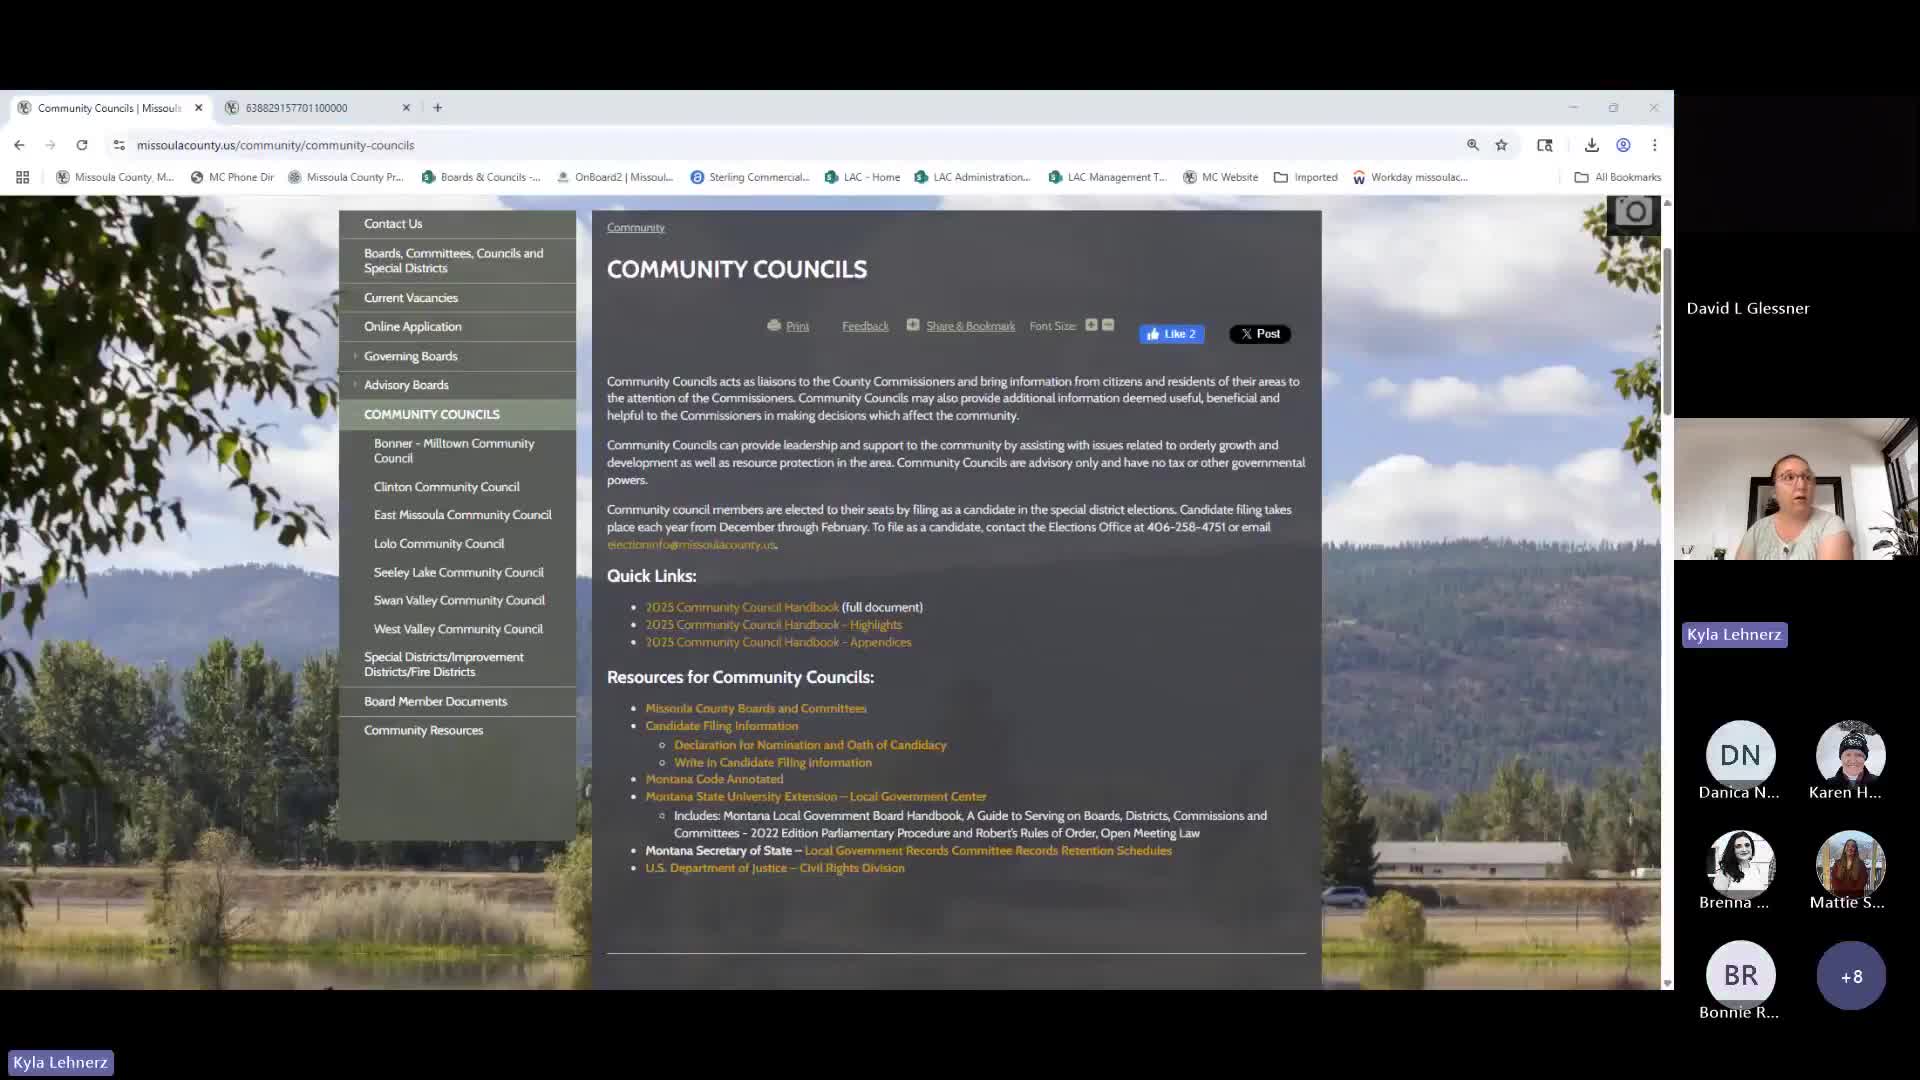The width and height of the screenshot is (1920, 1080).
Task: Open the browser apps grid icon
Action: [22, 177]
